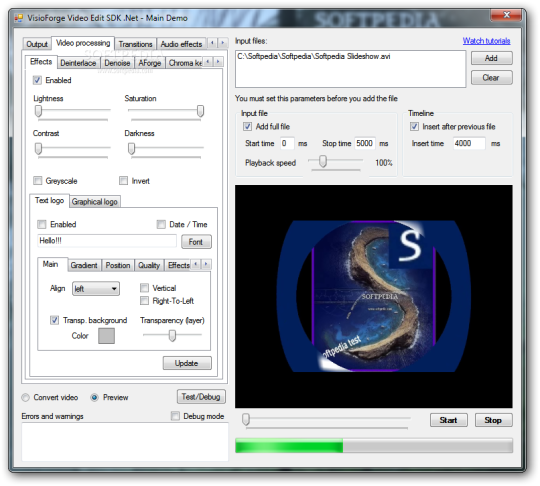Click the Insert time input field
Image resolution: width=540 pixels, height=486 pixels.
(x=469, y=143)
